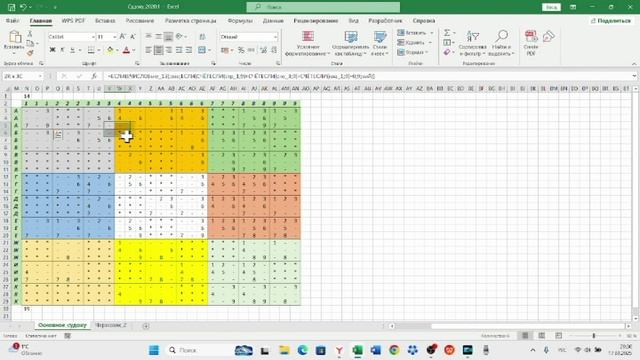Viewport: 640px width, 360px height.
Task: Open the Delete cells dropdown
Action: [413, 42]
